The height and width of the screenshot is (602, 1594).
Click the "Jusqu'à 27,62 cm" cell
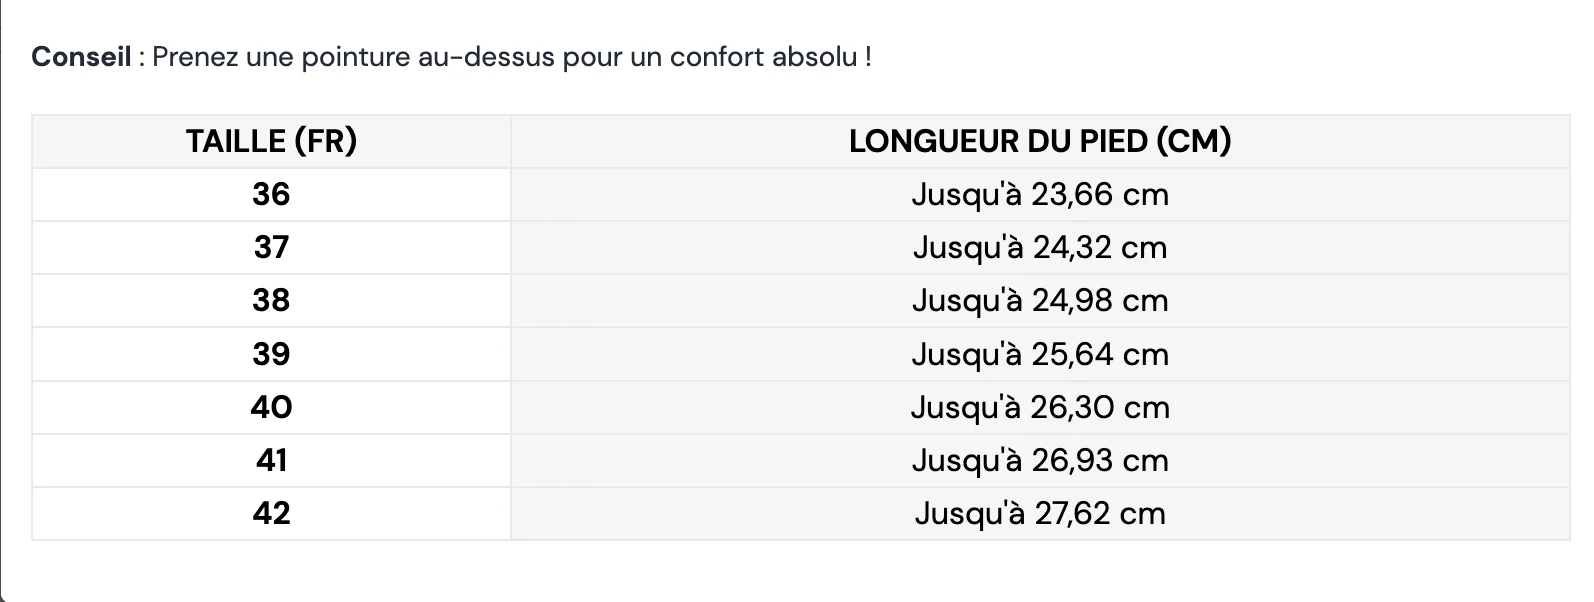tap(1040, 513)
